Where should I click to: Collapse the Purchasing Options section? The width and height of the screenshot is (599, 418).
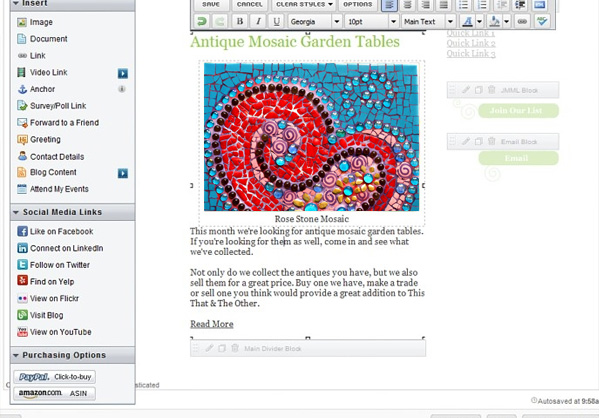click(16, 355)
